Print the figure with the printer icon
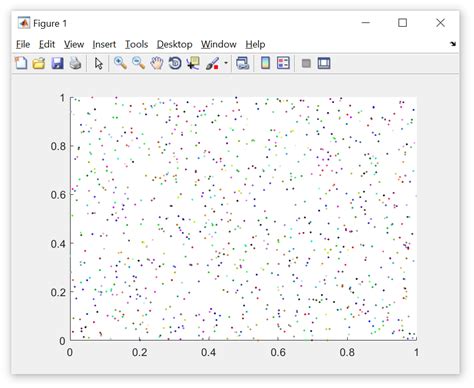 tap(75, 63)
